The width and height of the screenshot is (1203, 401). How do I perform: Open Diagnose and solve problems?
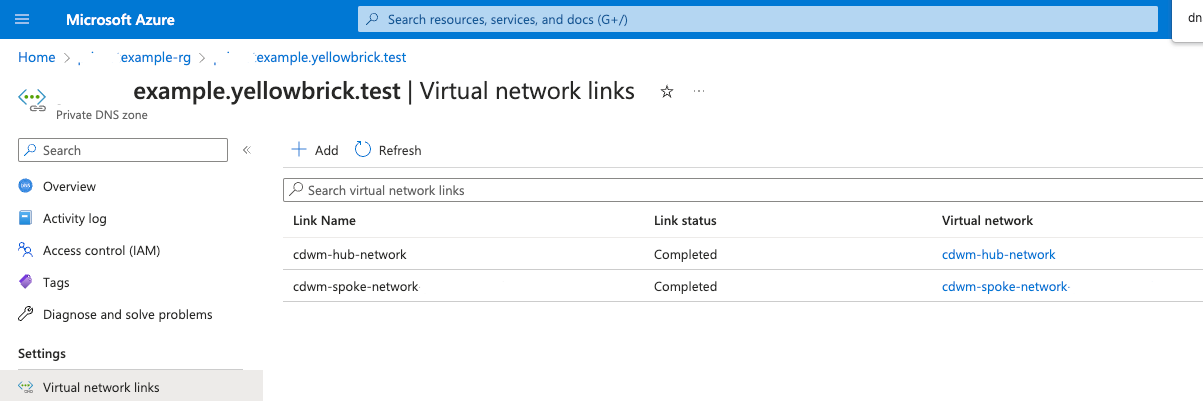click(x=127, y=314)
